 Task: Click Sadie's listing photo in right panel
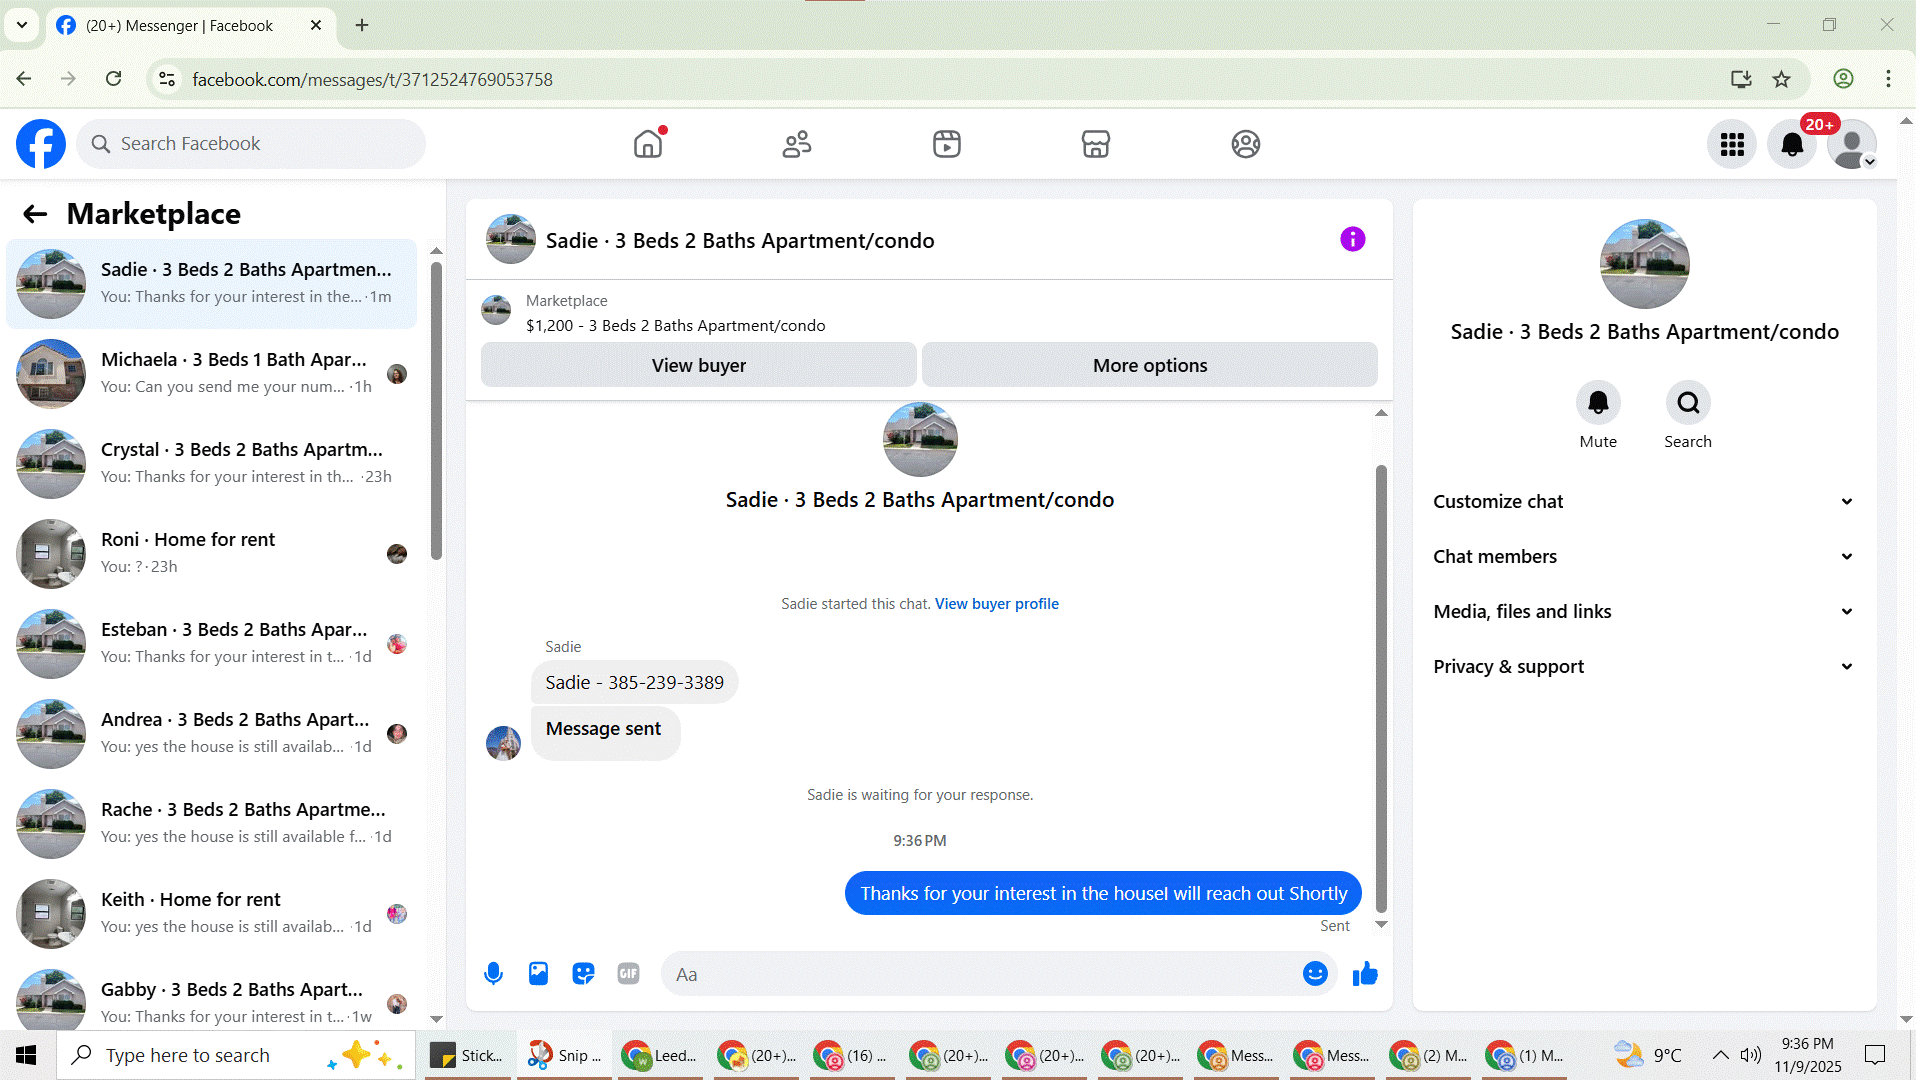1645,264
